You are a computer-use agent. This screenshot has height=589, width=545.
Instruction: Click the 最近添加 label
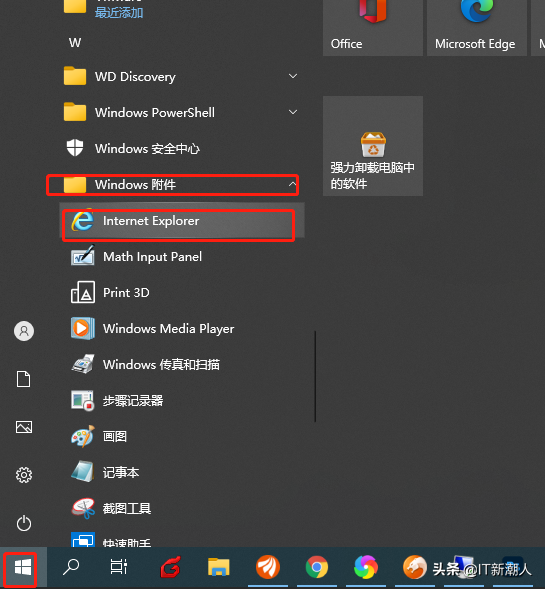point(119,13)
